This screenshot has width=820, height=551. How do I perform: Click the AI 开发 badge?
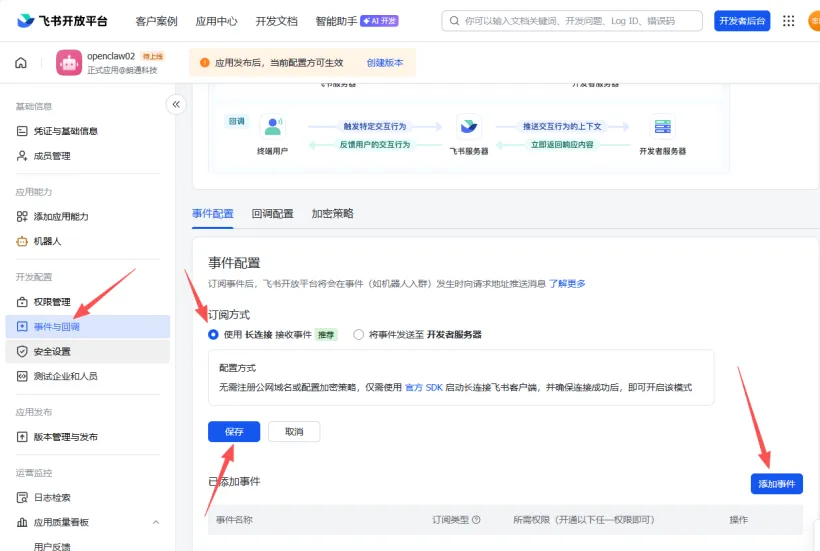[380, 21]
